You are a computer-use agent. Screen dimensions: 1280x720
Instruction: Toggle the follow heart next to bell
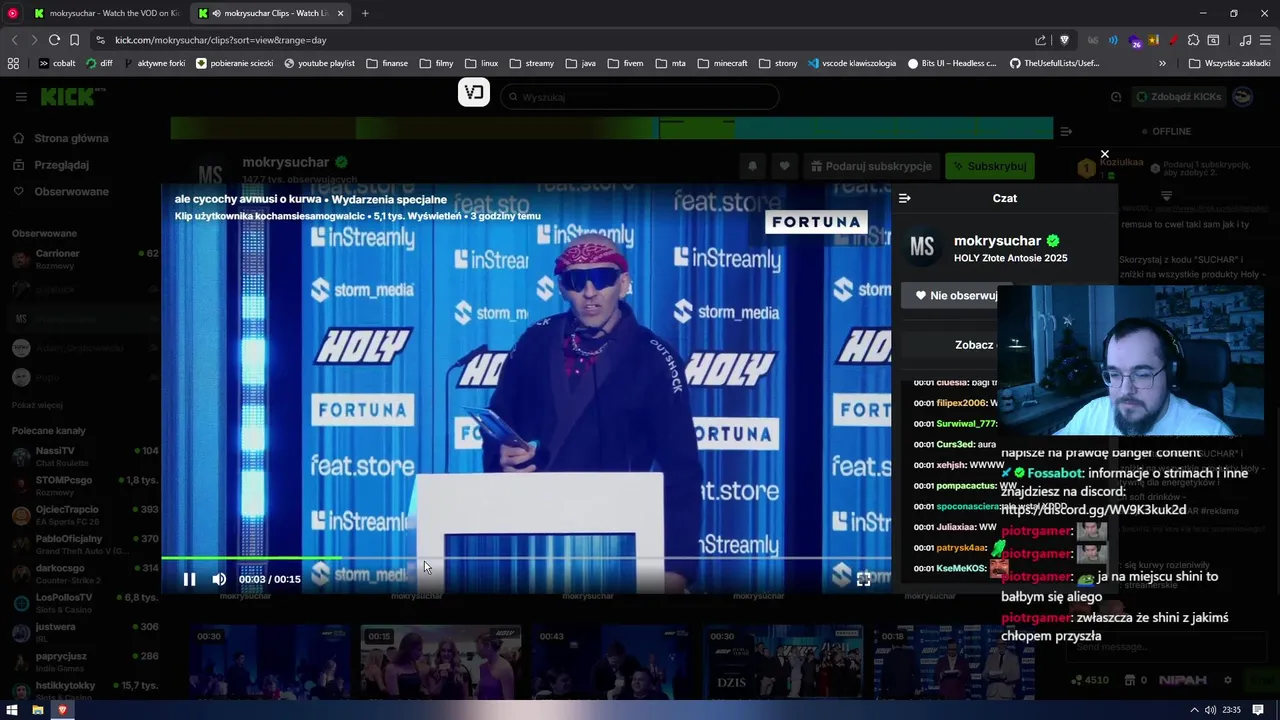(785, 166)
